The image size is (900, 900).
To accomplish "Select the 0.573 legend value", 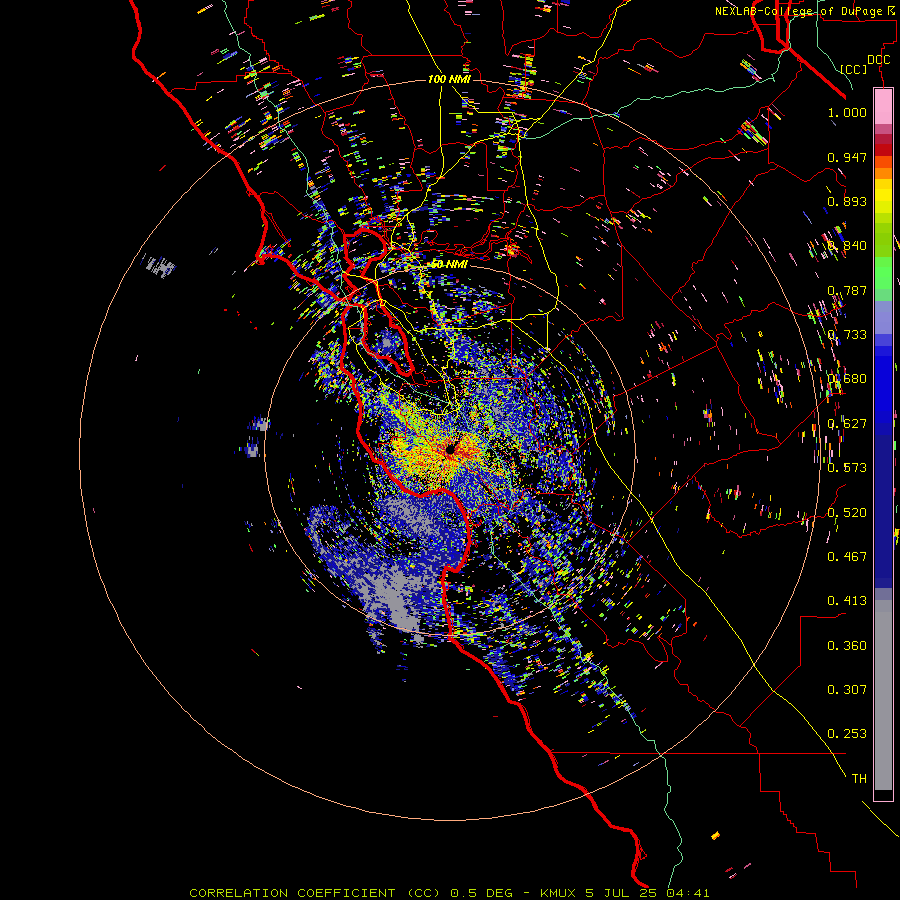I will pyautogui.click(x=847, y=468).
